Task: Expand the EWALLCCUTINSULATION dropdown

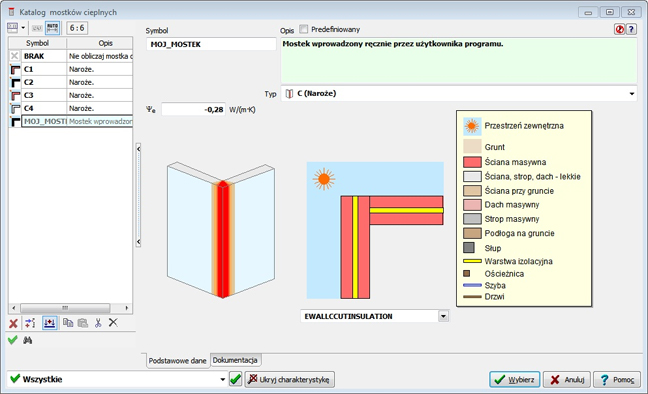Action: 443,317
